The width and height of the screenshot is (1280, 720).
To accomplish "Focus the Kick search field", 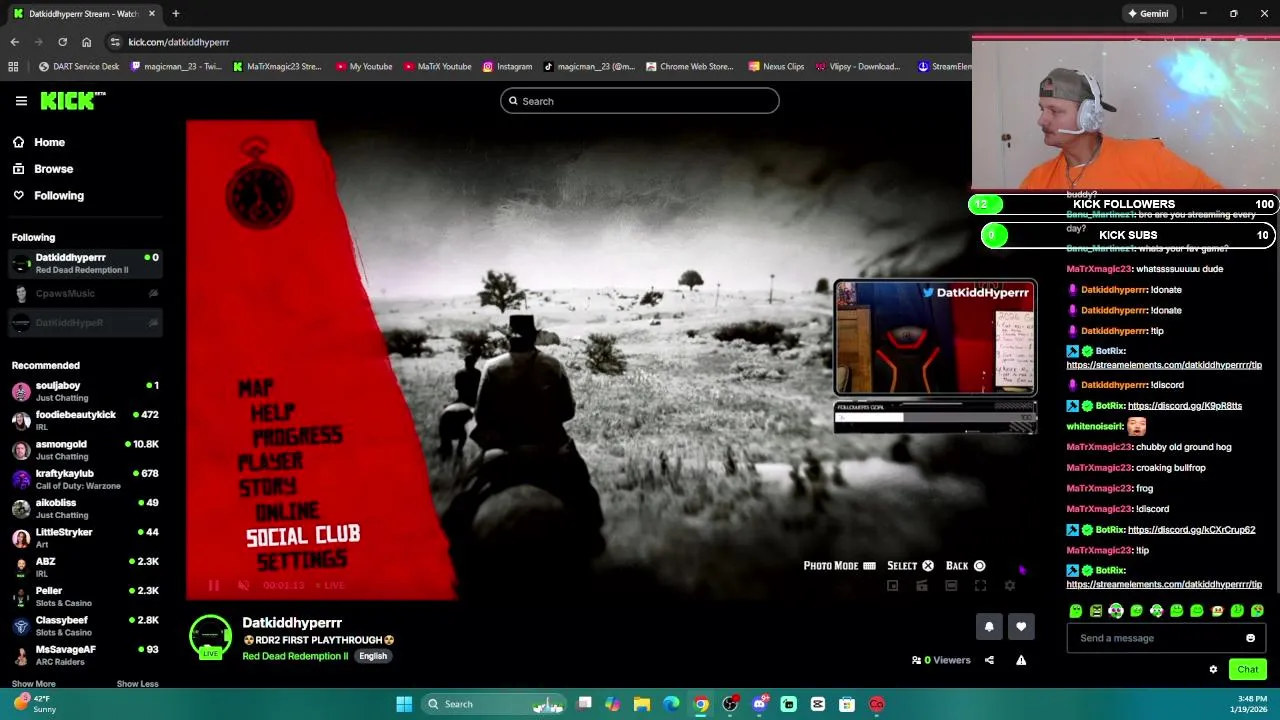I will click(x=640, y=101).
